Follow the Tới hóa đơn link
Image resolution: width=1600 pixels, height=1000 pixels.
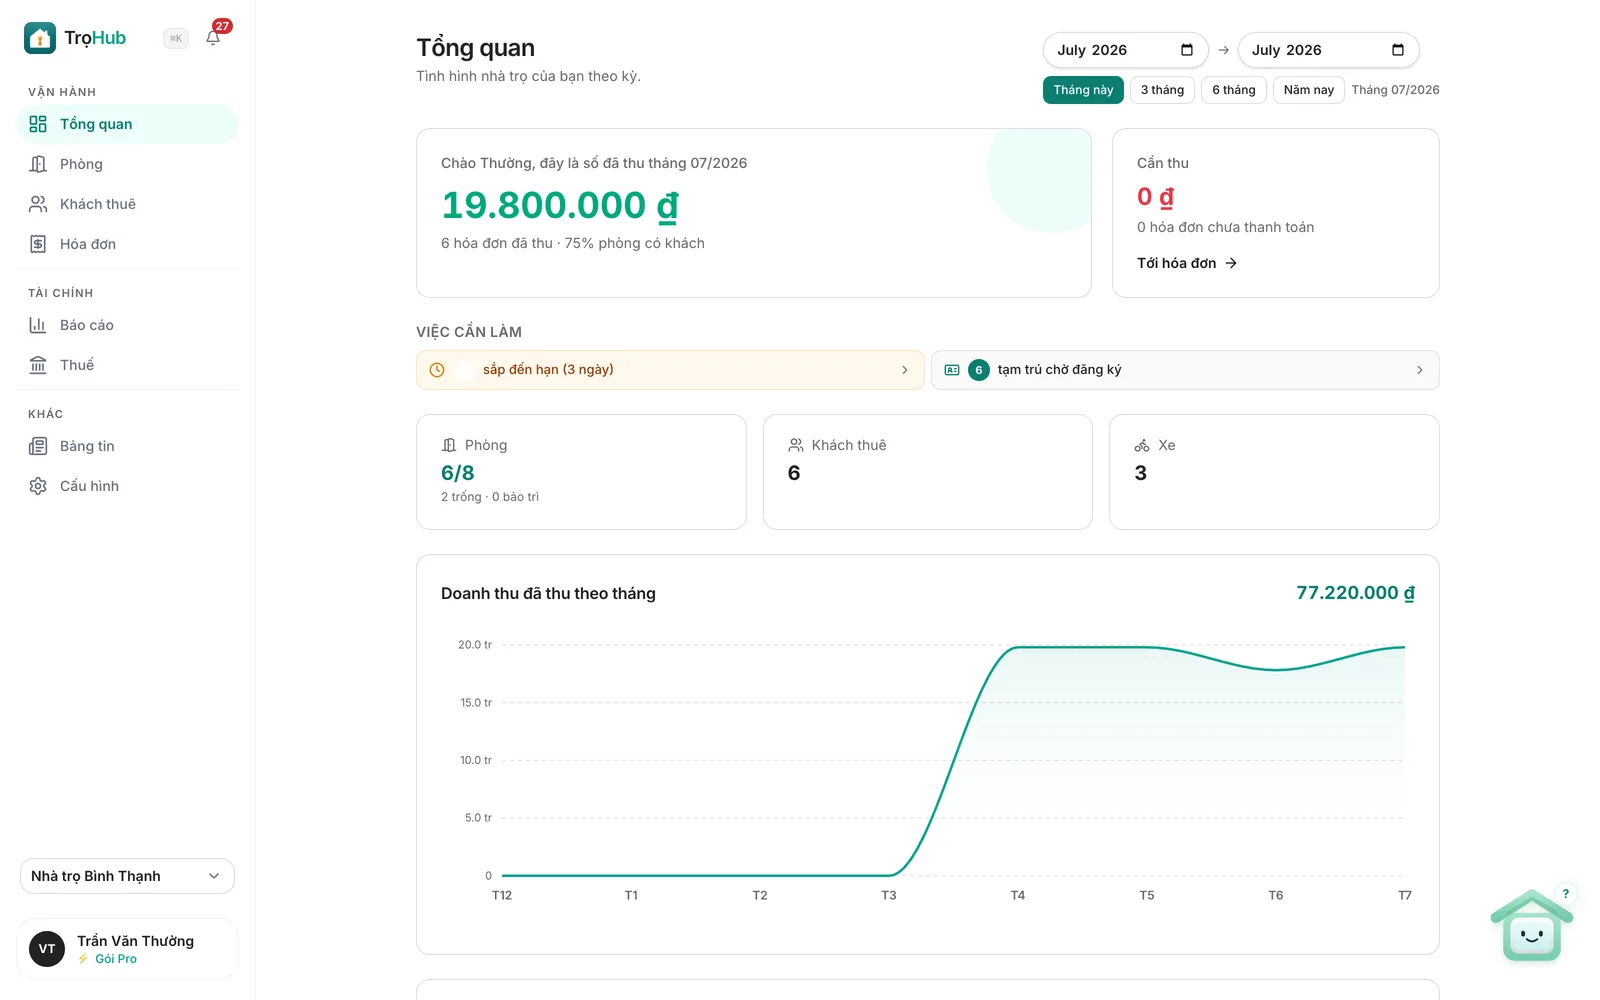click(1187, 263)
